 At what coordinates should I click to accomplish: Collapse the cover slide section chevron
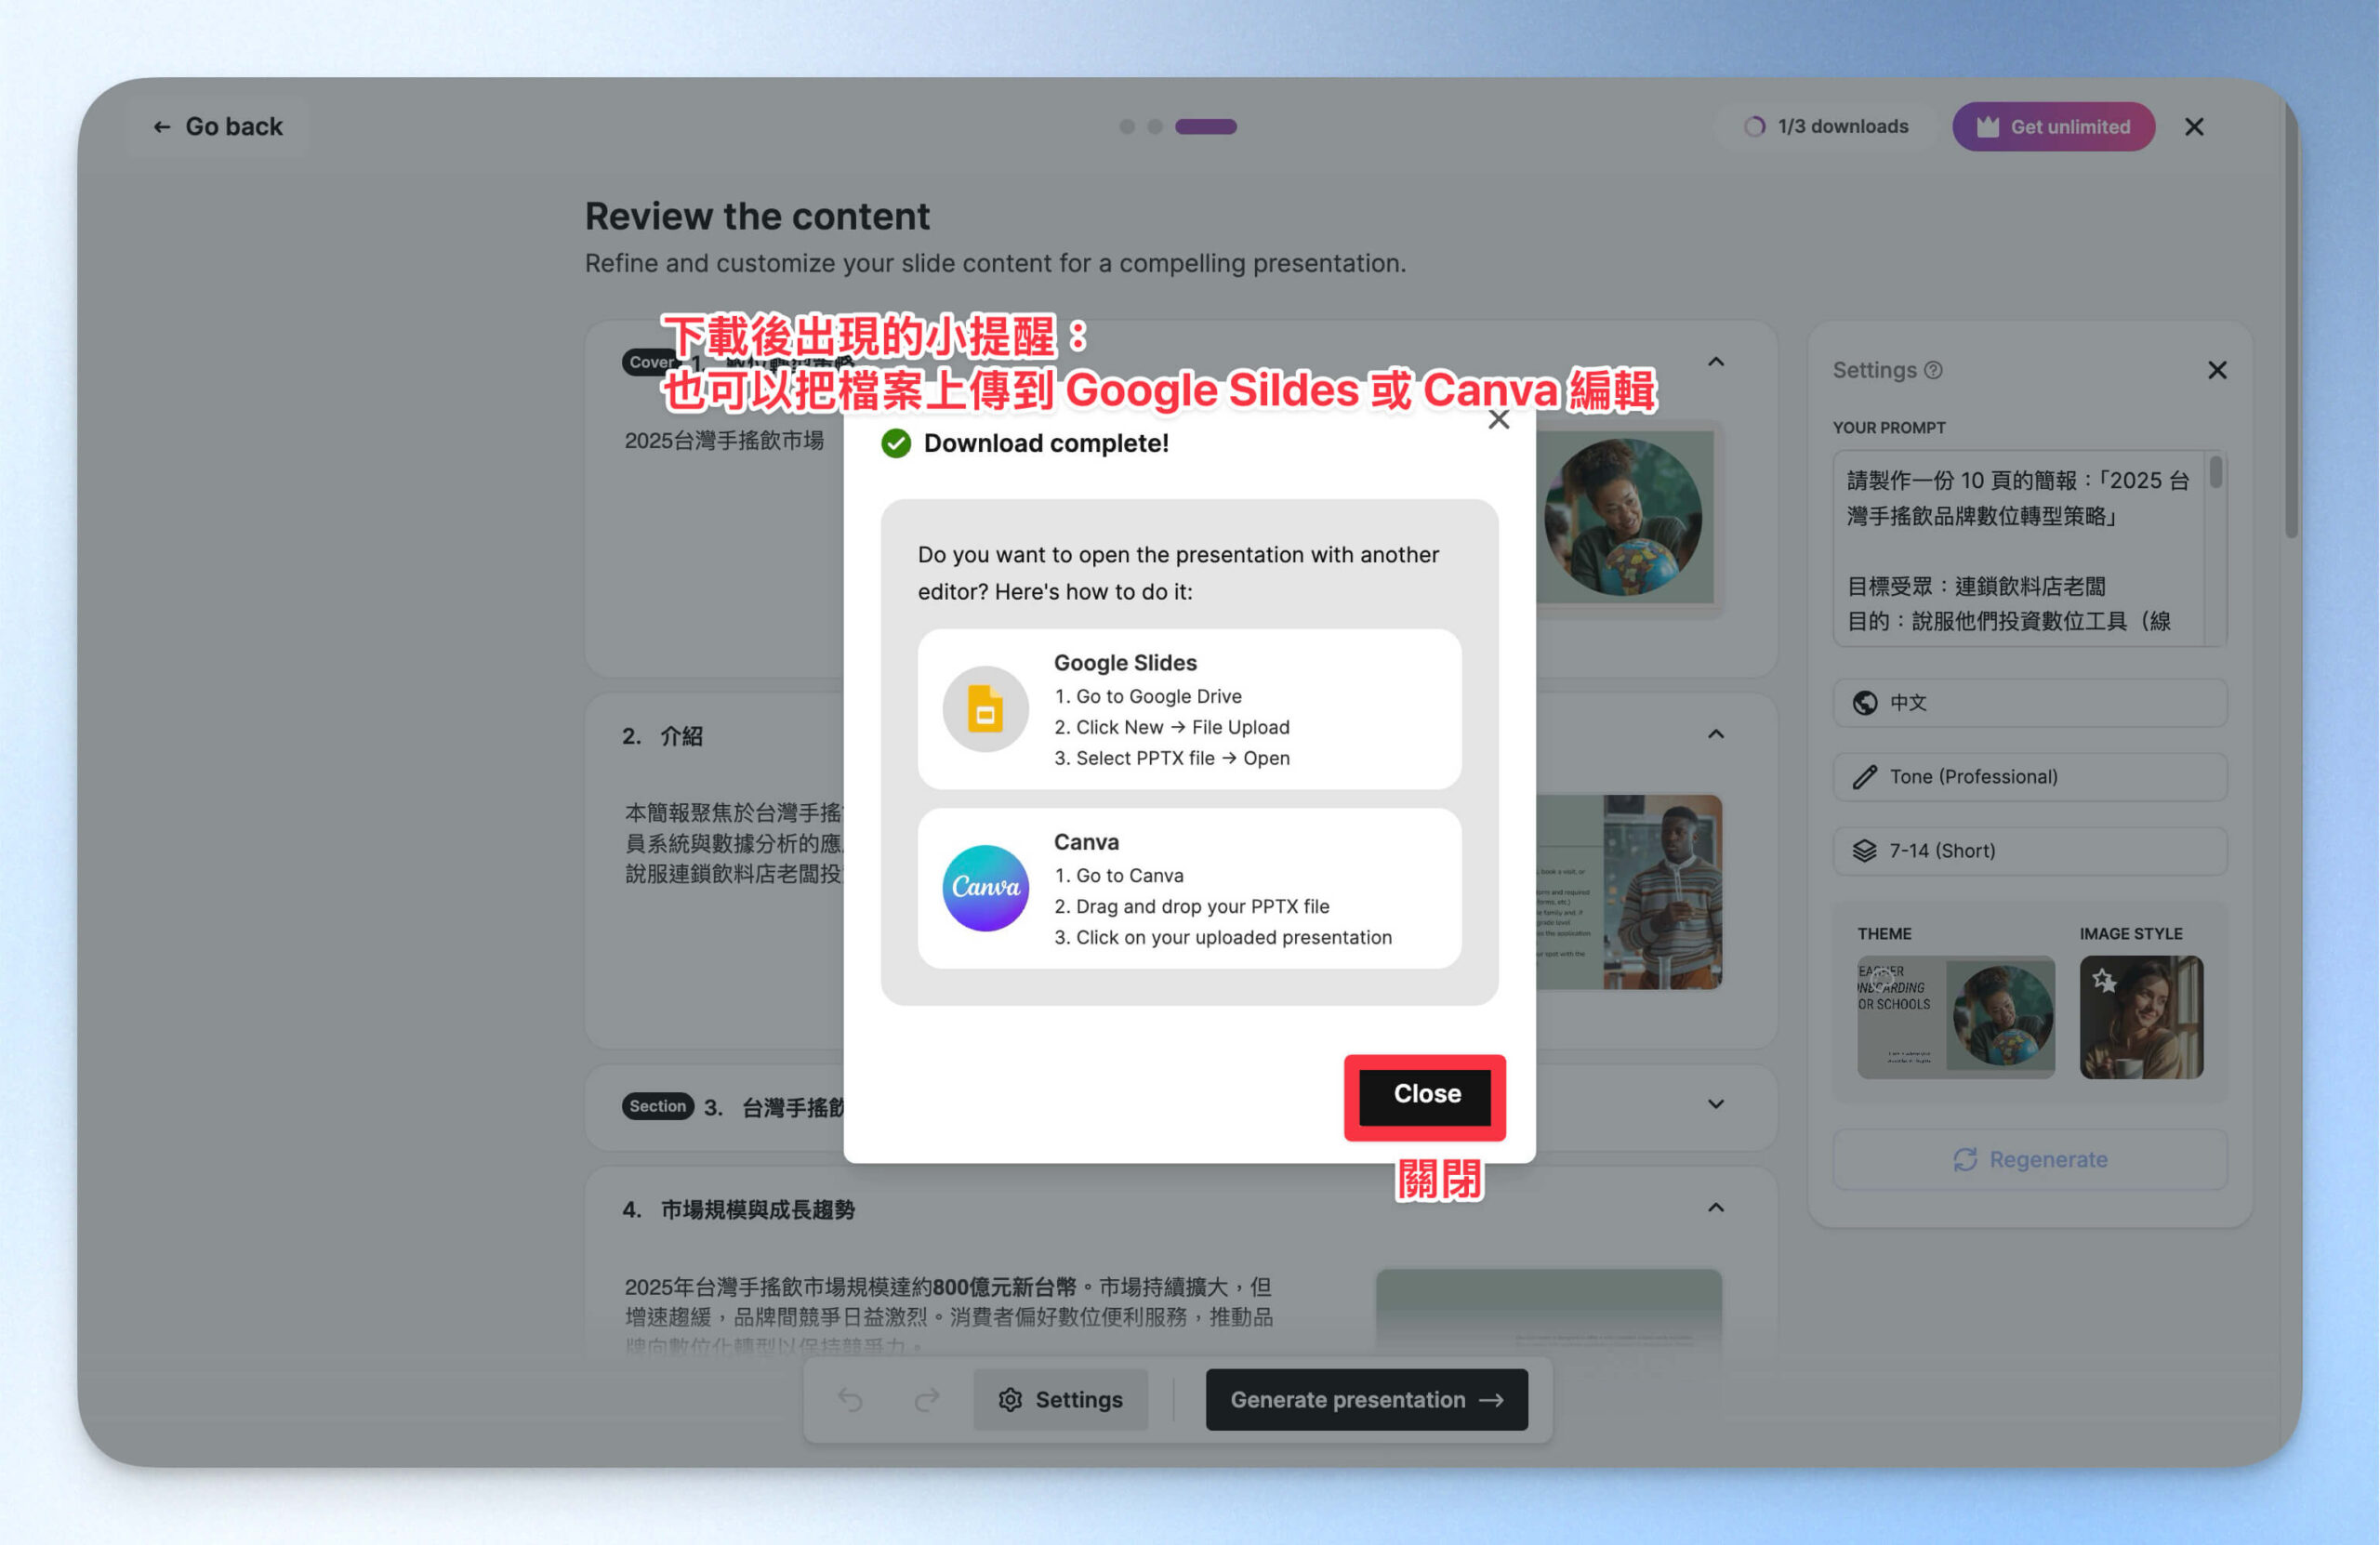[1715, 362]
